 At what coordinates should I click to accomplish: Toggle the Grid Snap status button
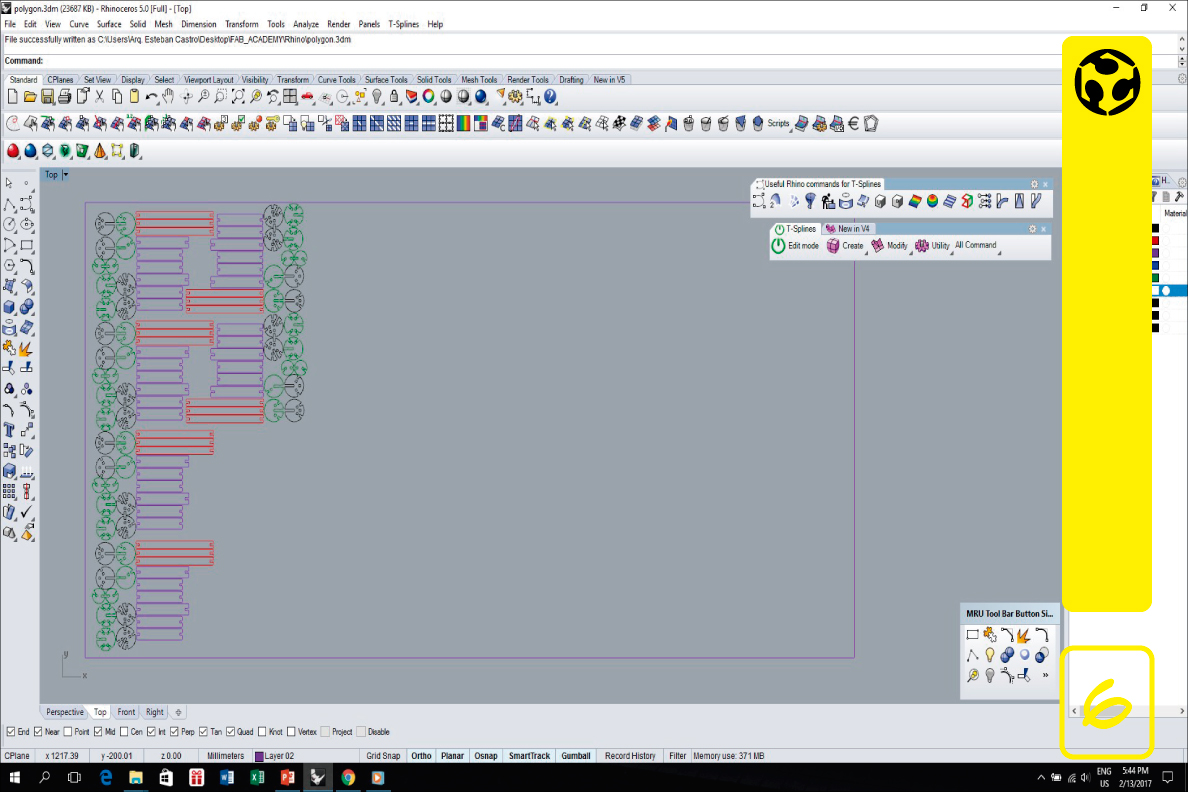point(383,756)
